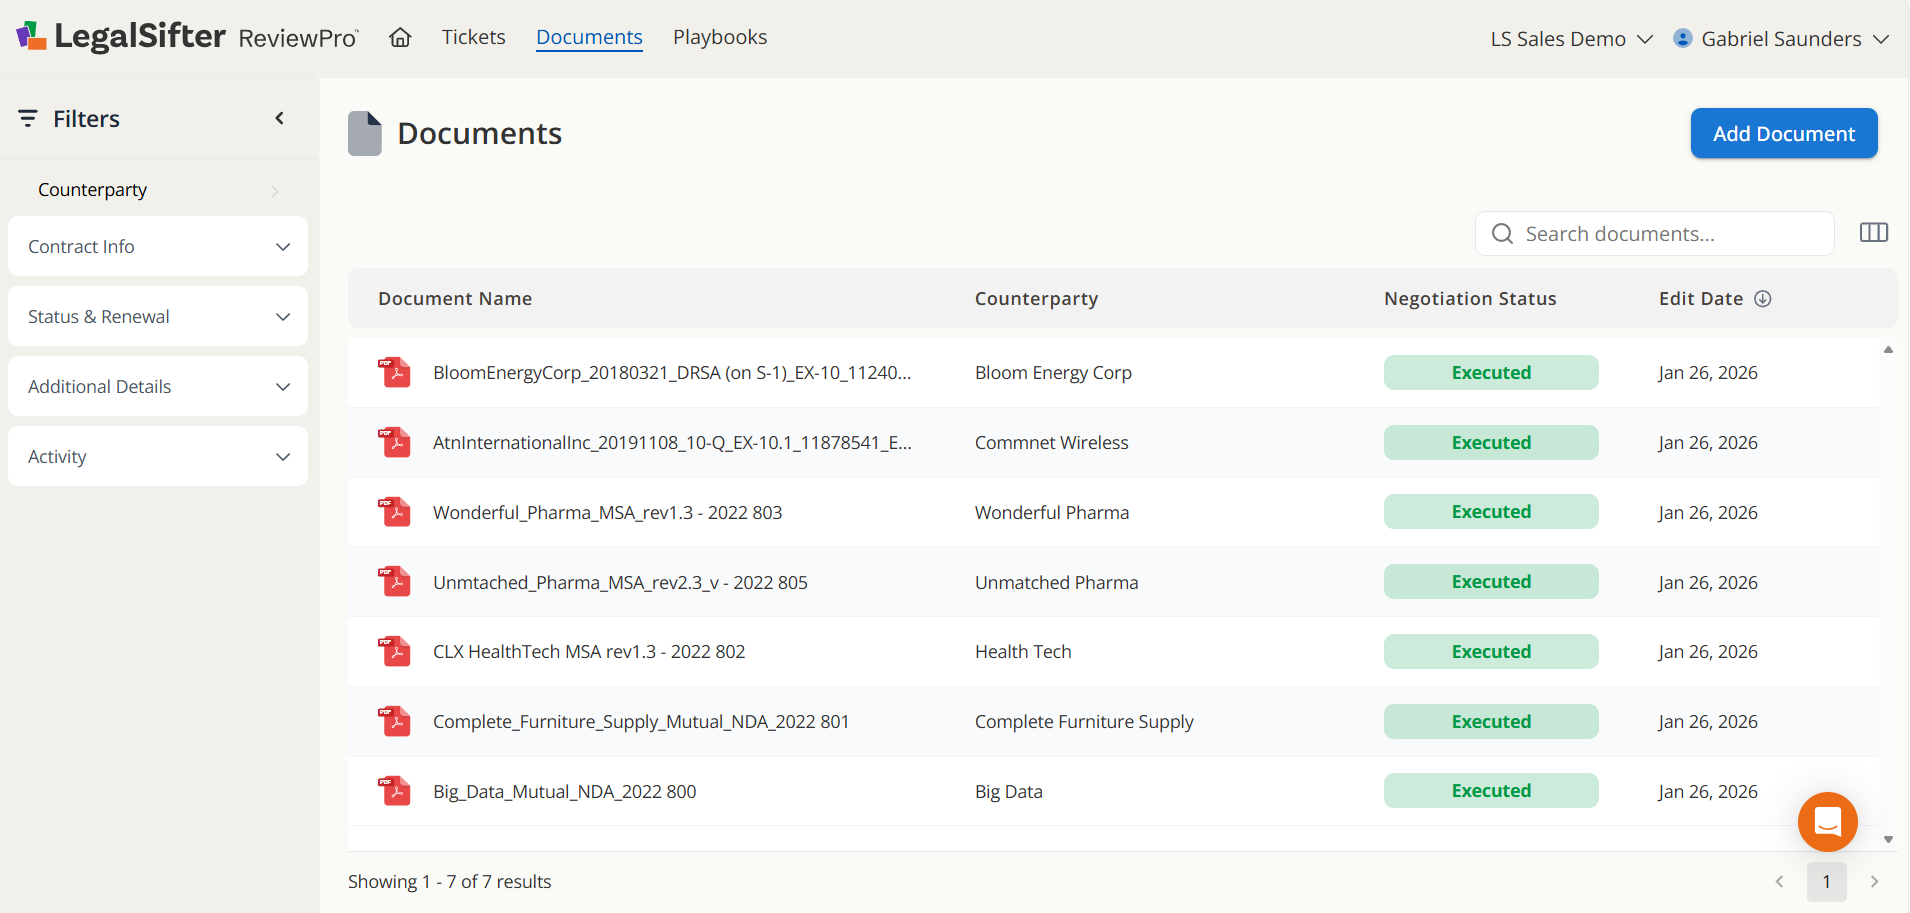The image size is (1910, 913).
Task: Switch to the Tickets tab
Action: 473,37
